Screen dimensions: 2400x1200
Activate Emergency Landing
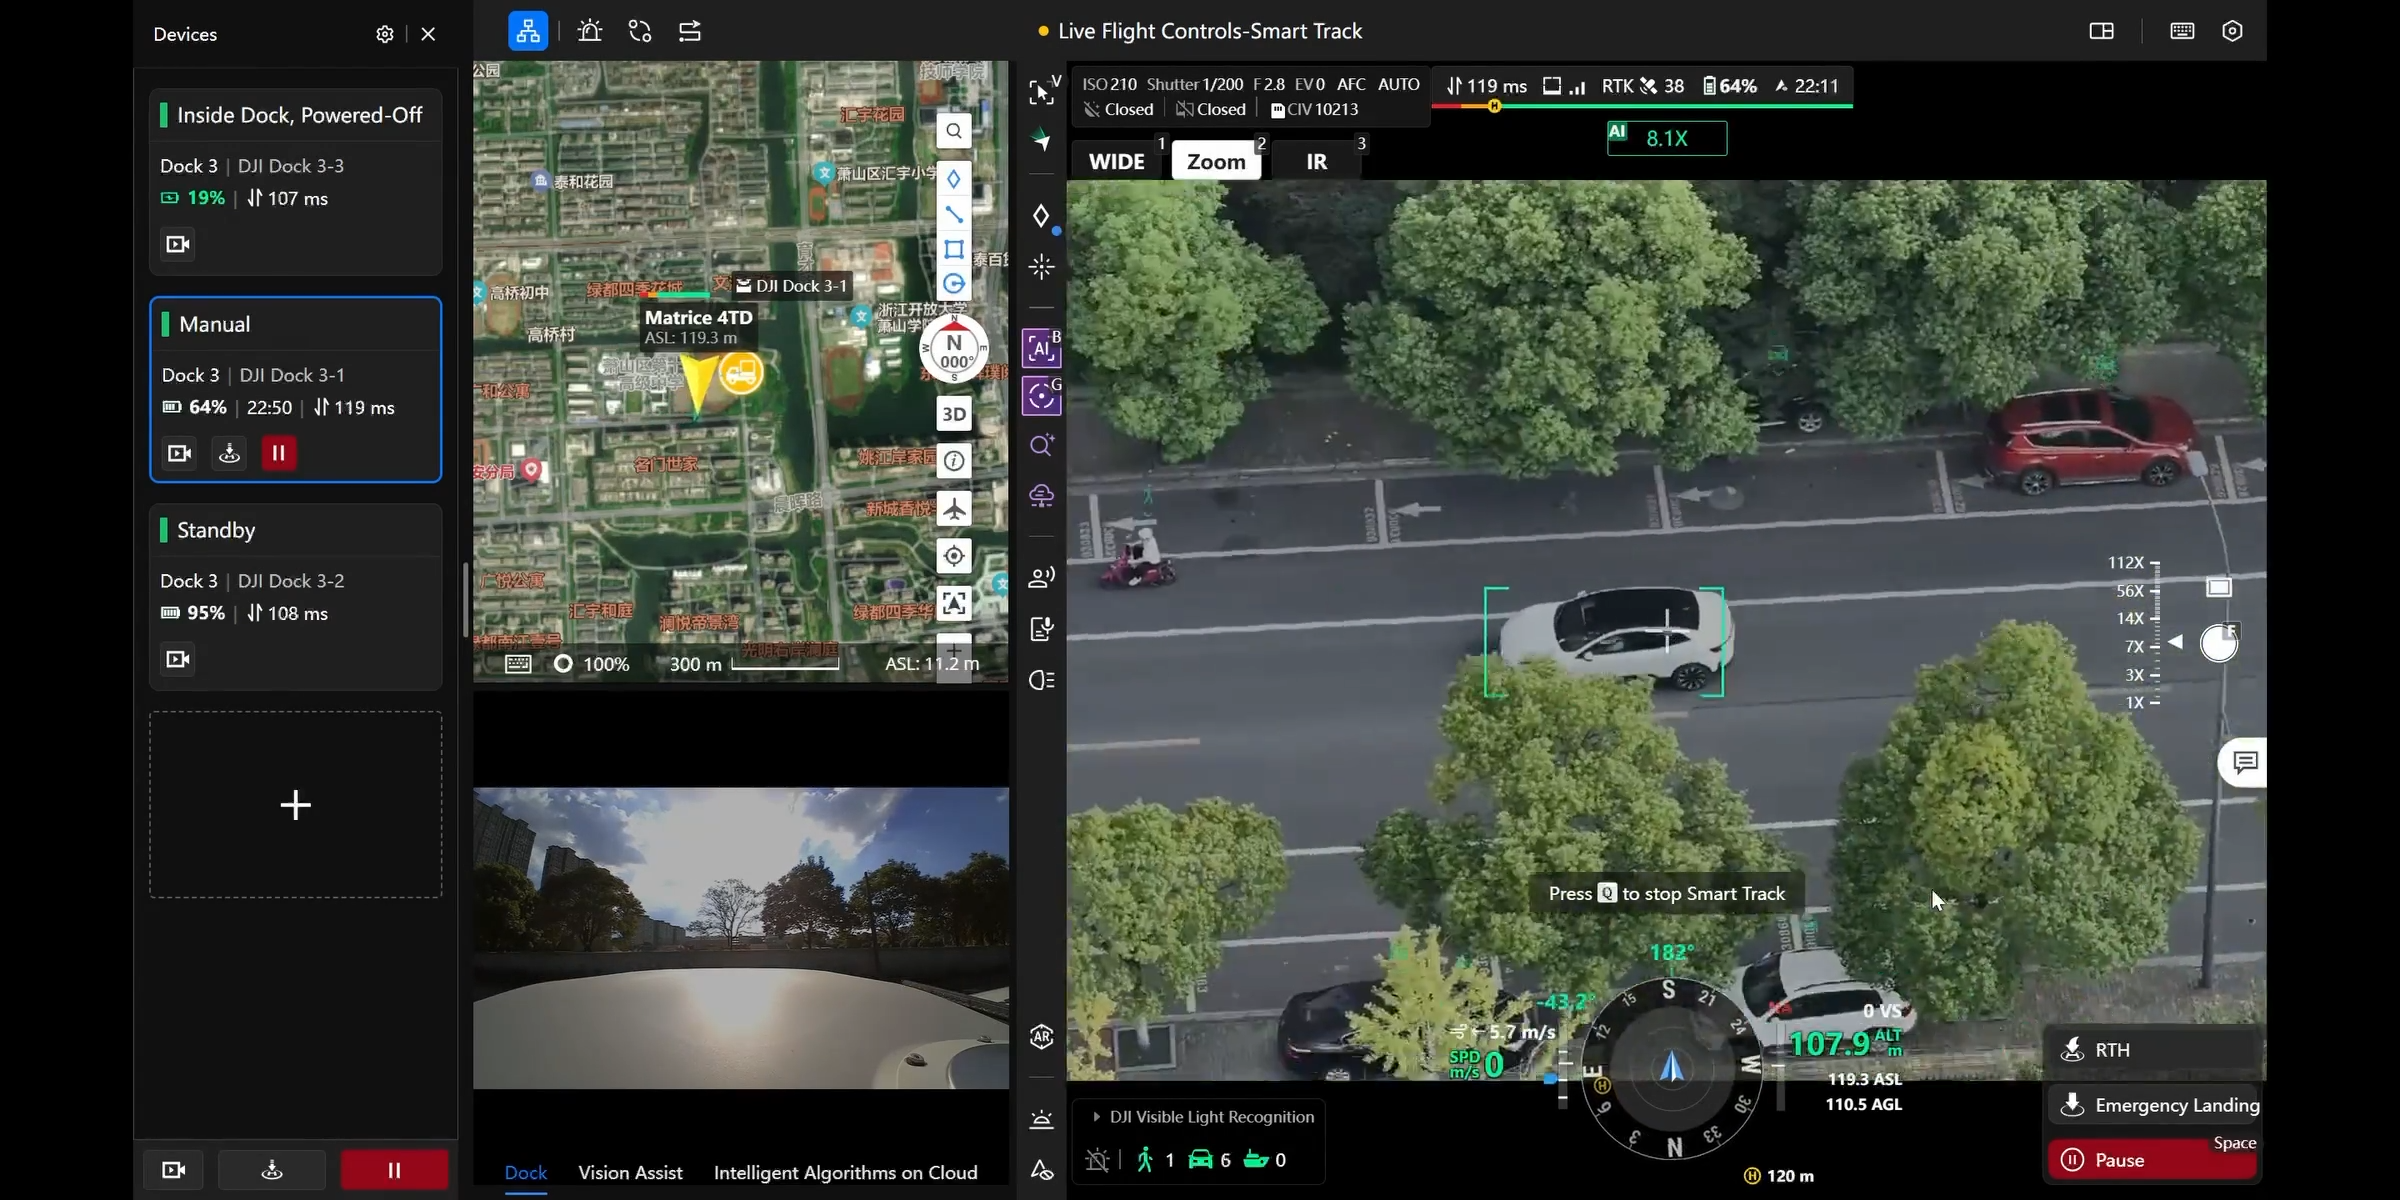click(2156, 1104)
